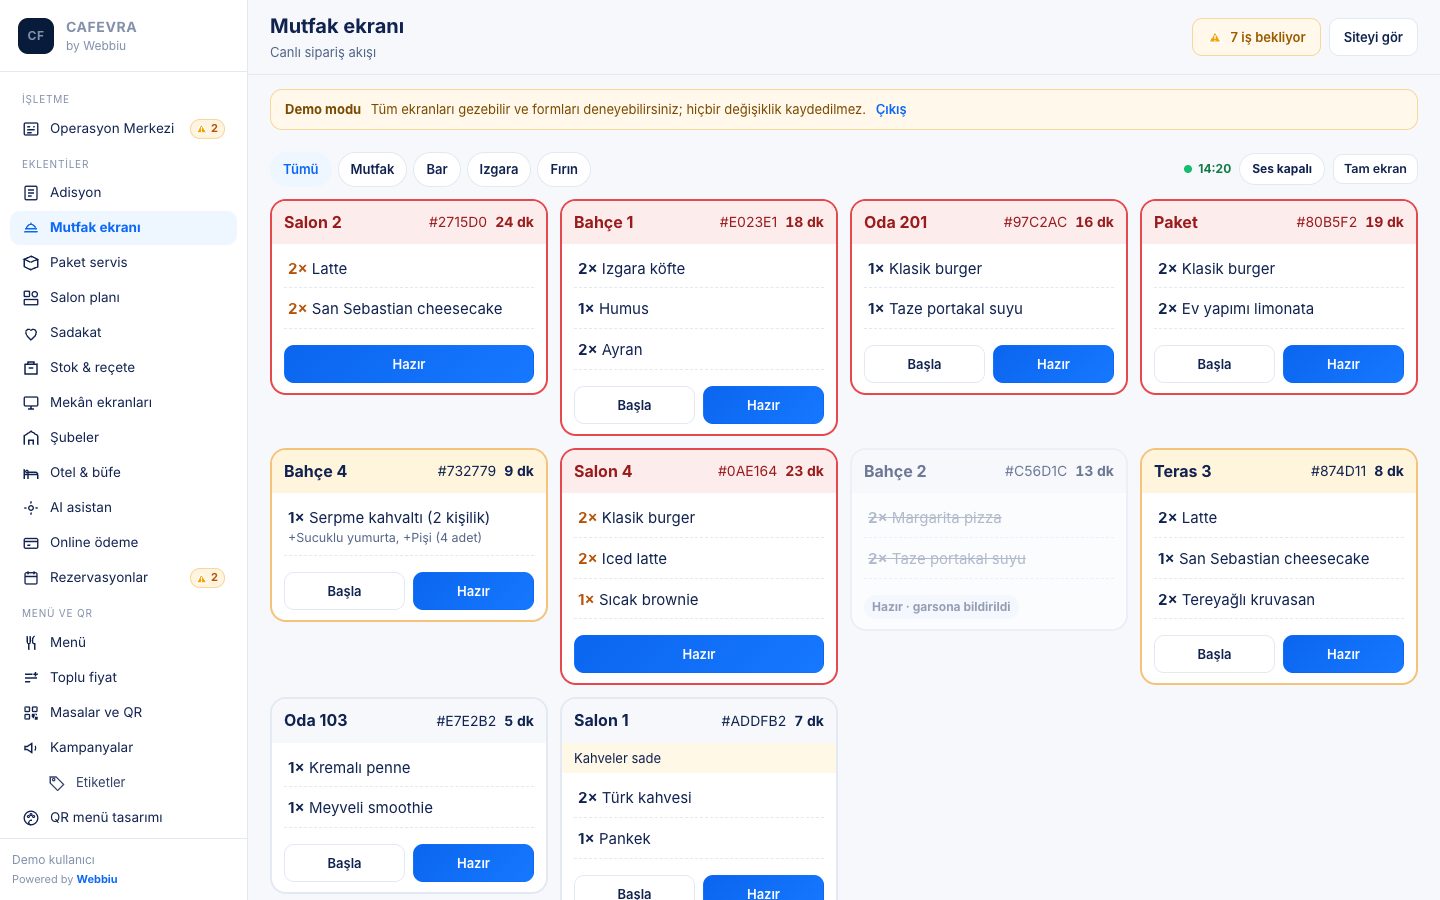1440x900 pixels.
Task: Filter orders by Mutfak station
Action: [372, 169]
